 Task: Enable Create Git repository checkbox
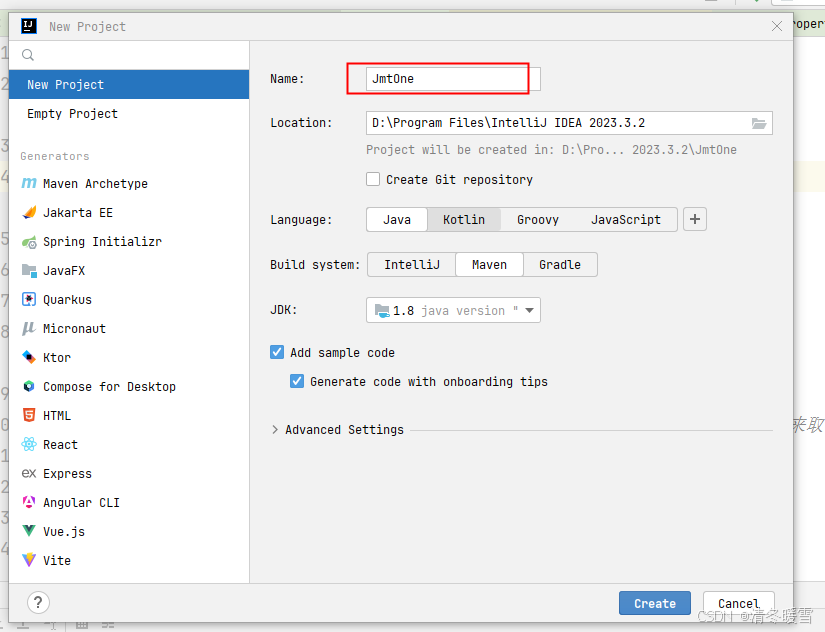pos(373,179)
